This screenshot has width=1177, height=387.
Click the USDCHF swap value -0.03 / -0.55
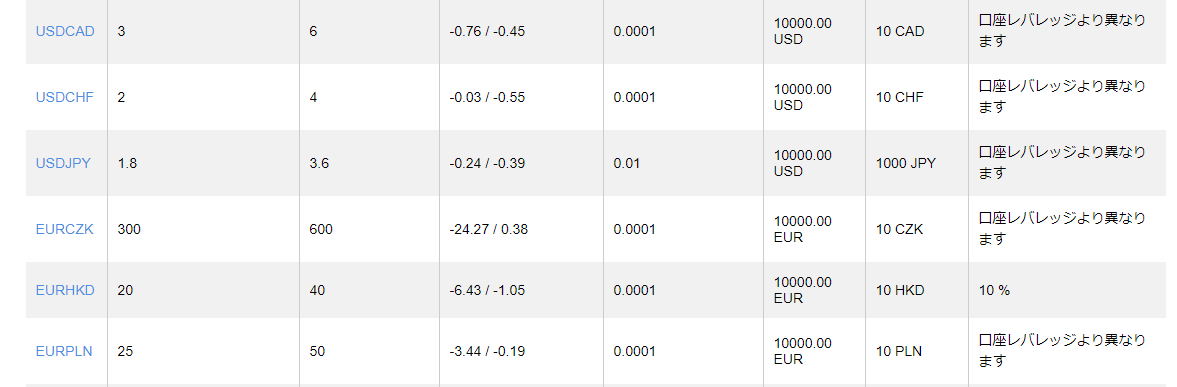point(487,98)
